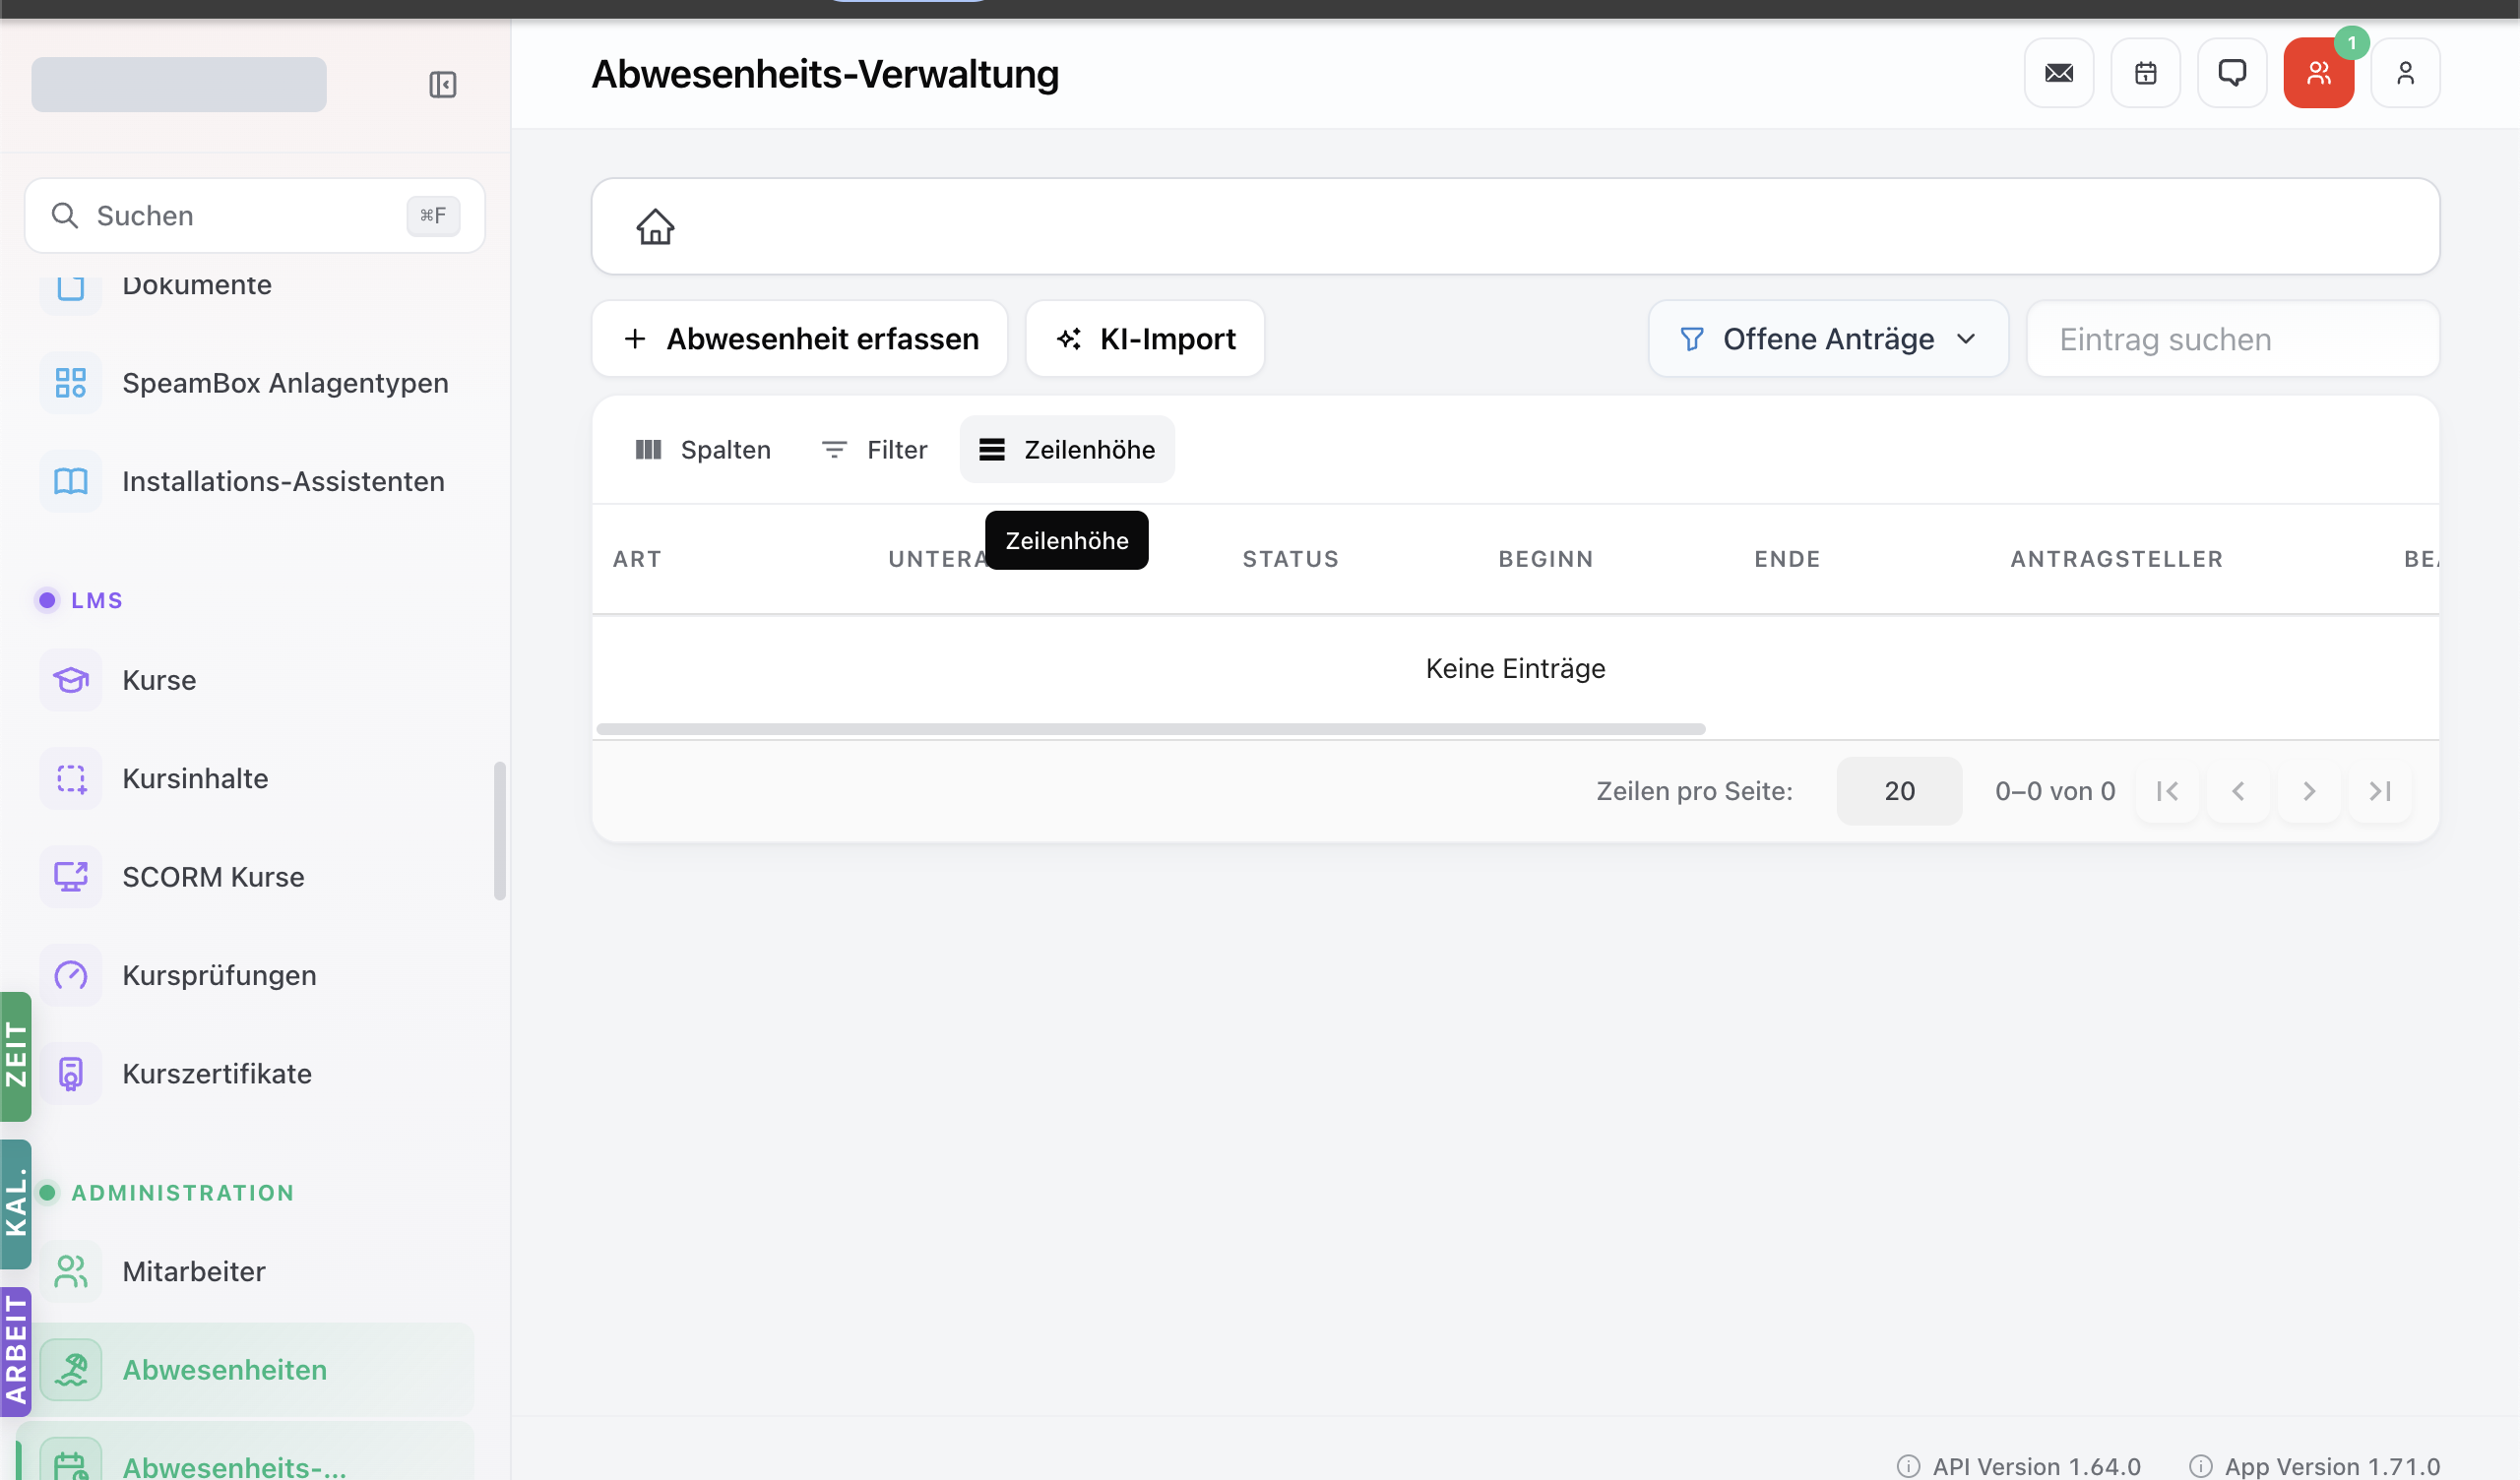
Task: Open the chat bubble icon
Action: [2232, 73]
